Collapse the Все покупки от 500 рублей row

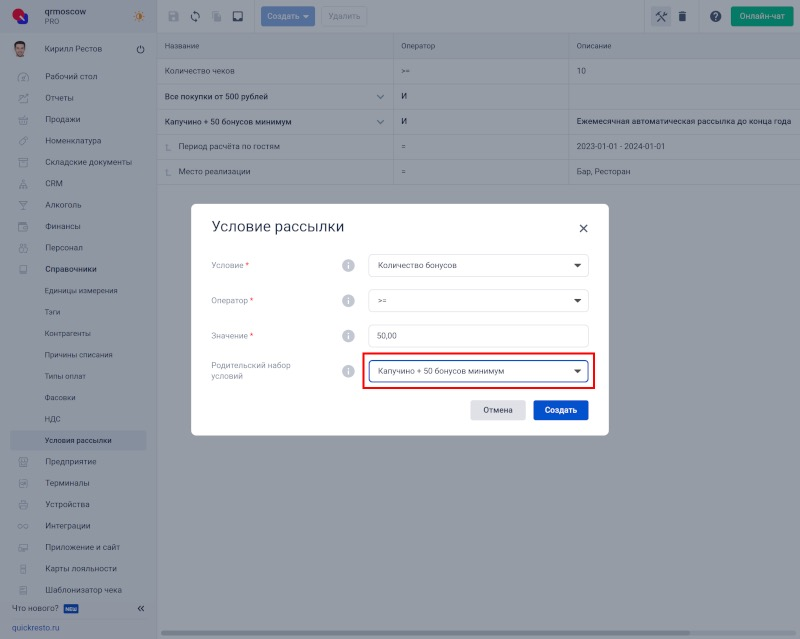(x=380, y=97)
